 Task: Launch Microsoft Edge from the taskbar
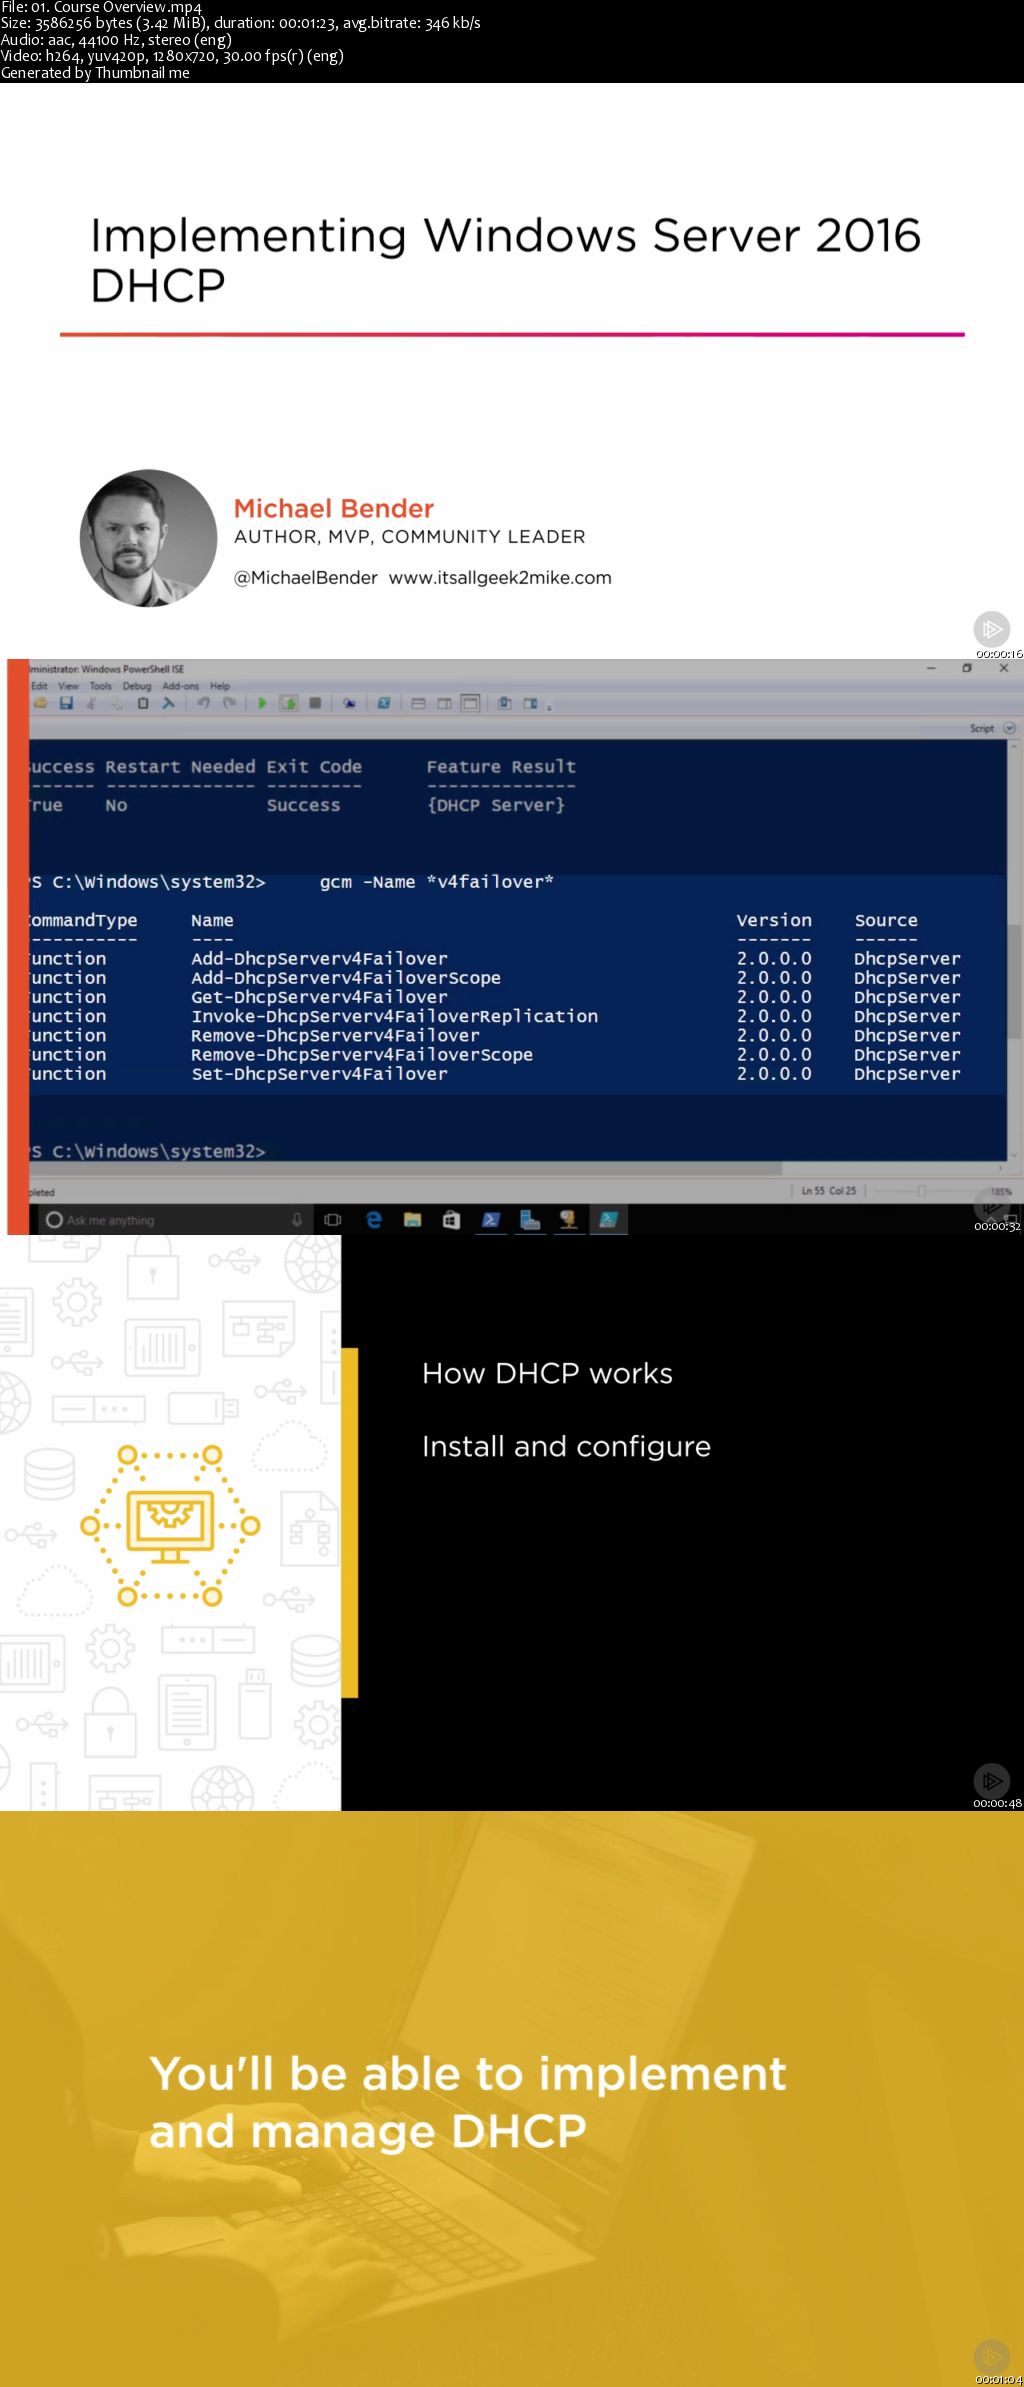click(374, 1219)
